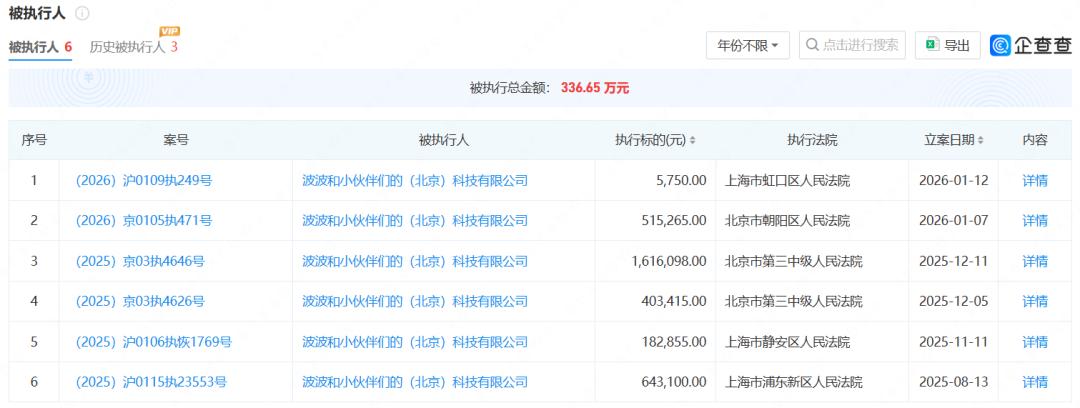
Task: Click the amount 515,265.00
Action: click(674, 221)
